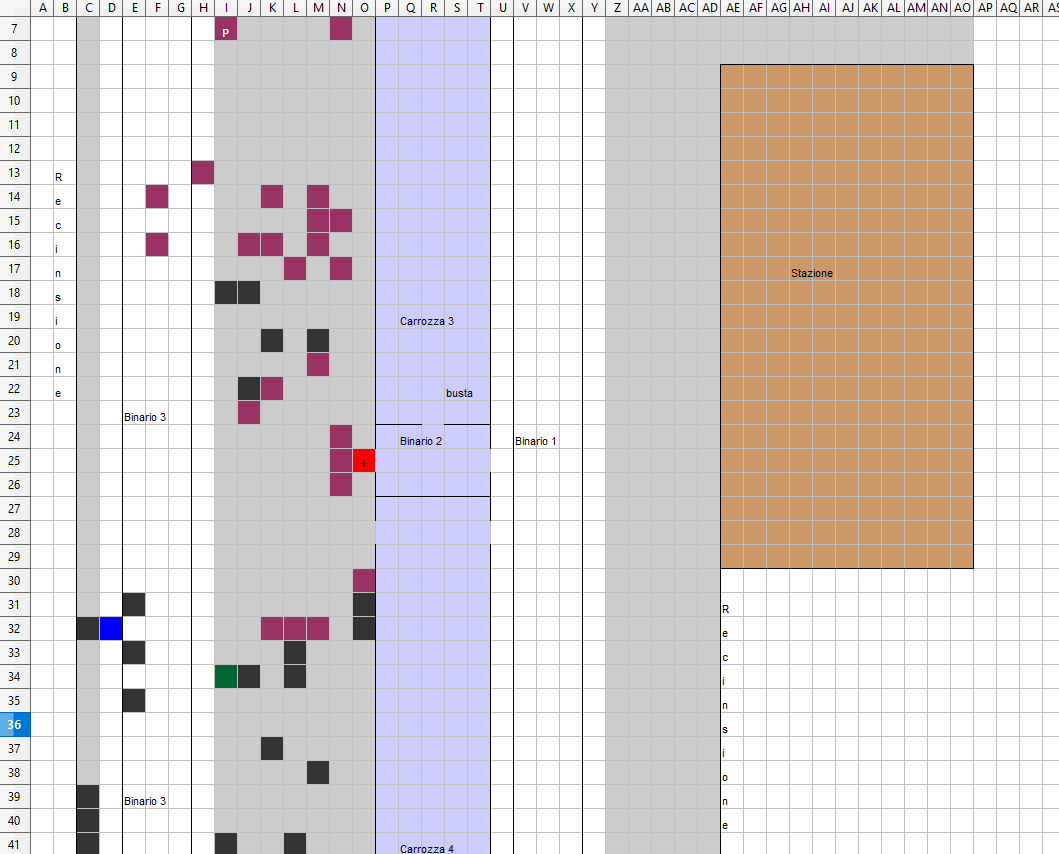Select the row 25 header
The height and width of the screenshot is (854, 1059).
[x=16, y=461]
